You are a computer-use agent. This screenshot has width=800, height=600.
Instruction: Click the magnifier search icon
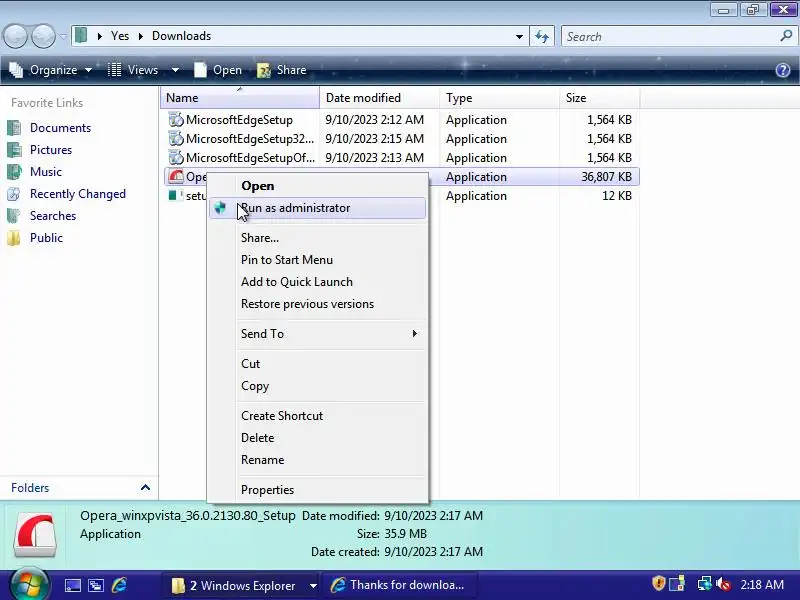(786, 36)
